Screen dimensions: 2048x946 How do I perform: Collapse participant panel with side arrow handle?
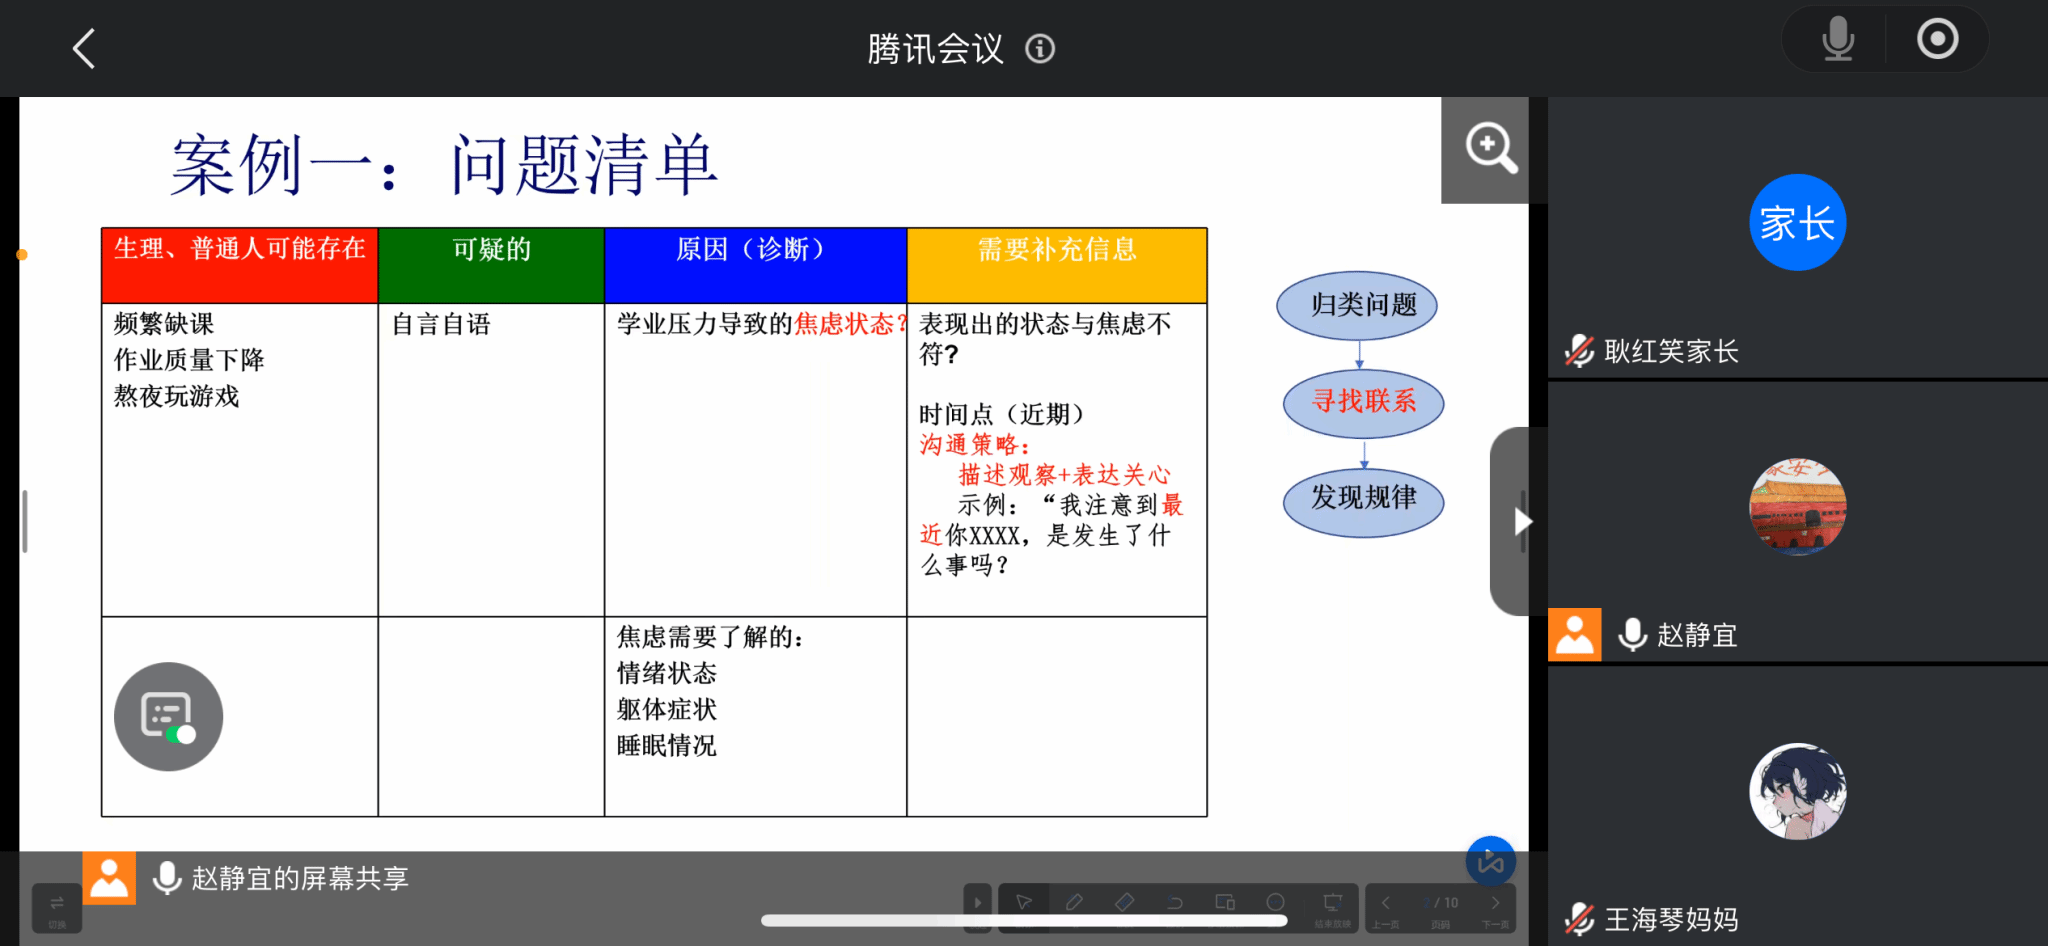(1519, 521)
